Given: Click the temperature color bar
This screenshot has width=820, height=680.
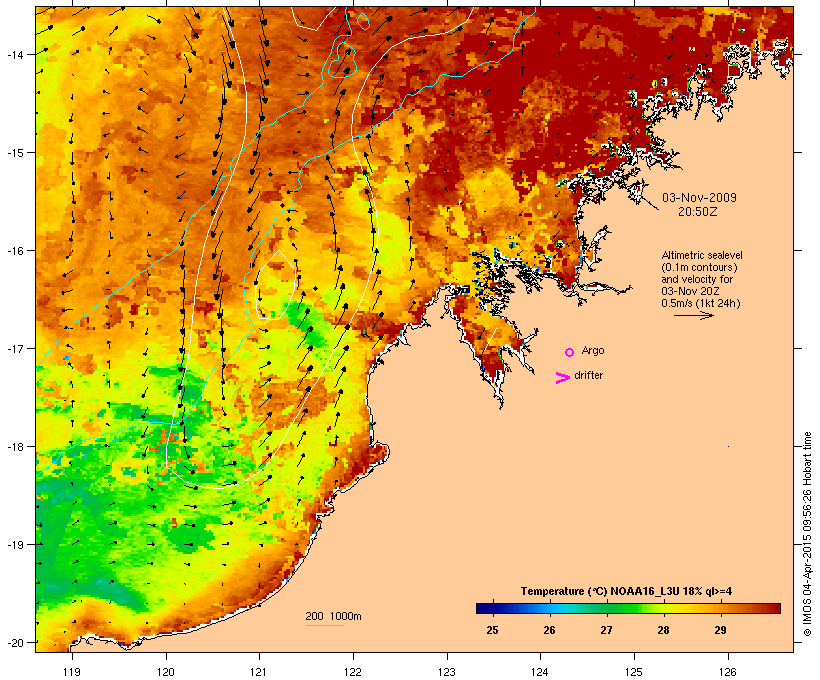Looking at the screenshot, I should [628, 608].
